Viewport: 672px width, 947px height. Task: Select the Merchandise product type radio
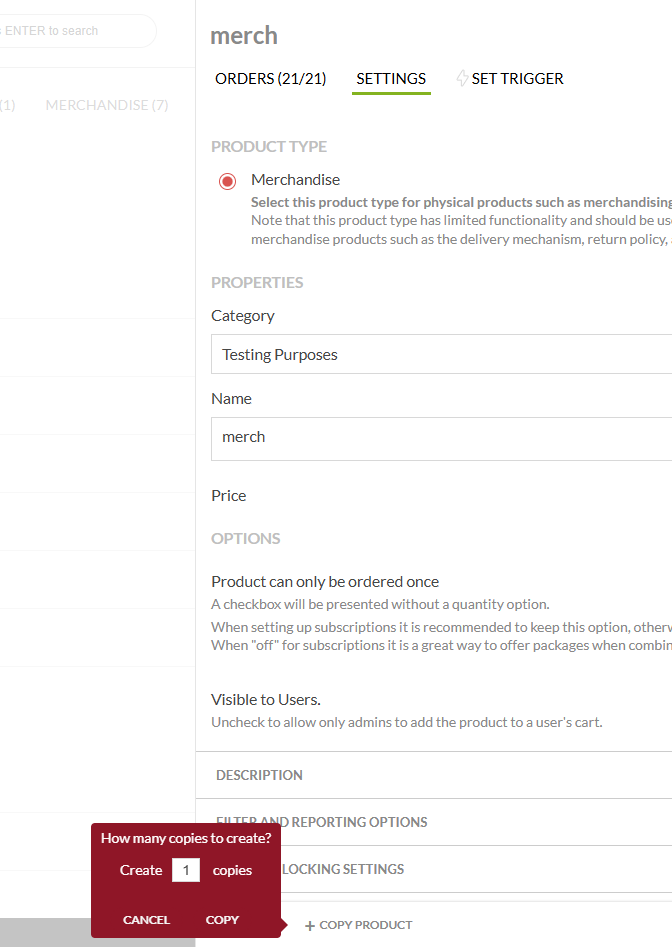click(x=227, y=181)
